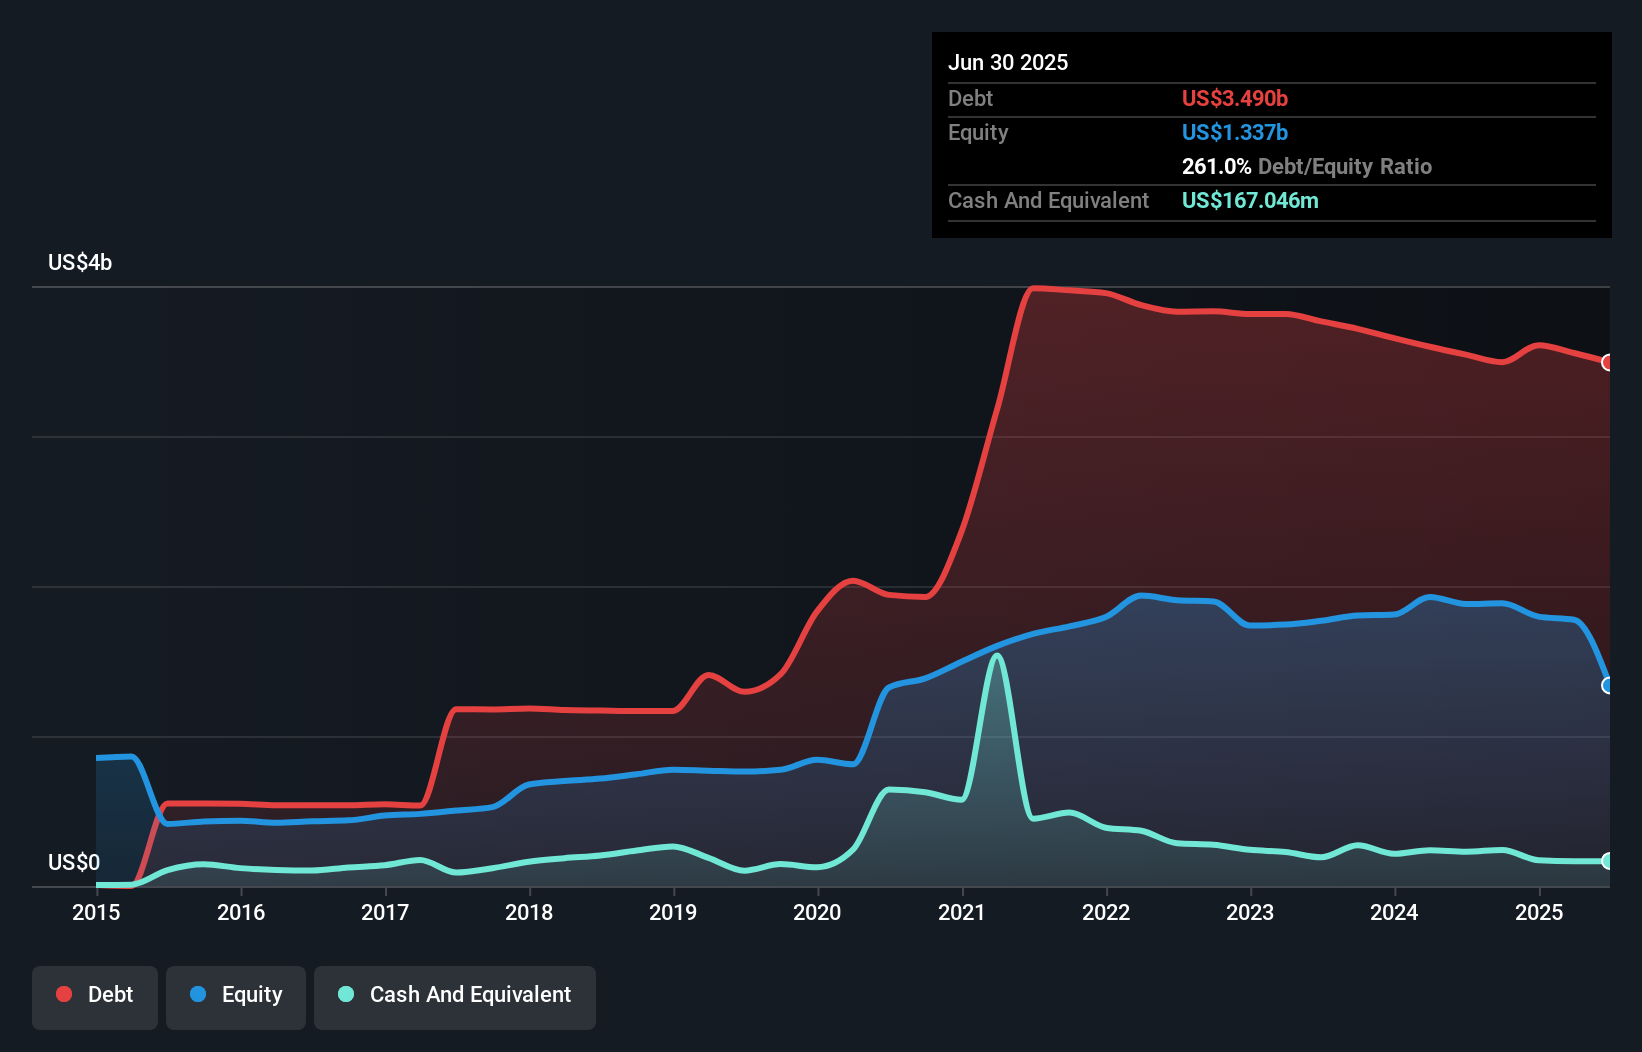Screen dimensions: 1642x1052
Task: Click the US$1.337b equity value
Action: [x=1234, y=132]
